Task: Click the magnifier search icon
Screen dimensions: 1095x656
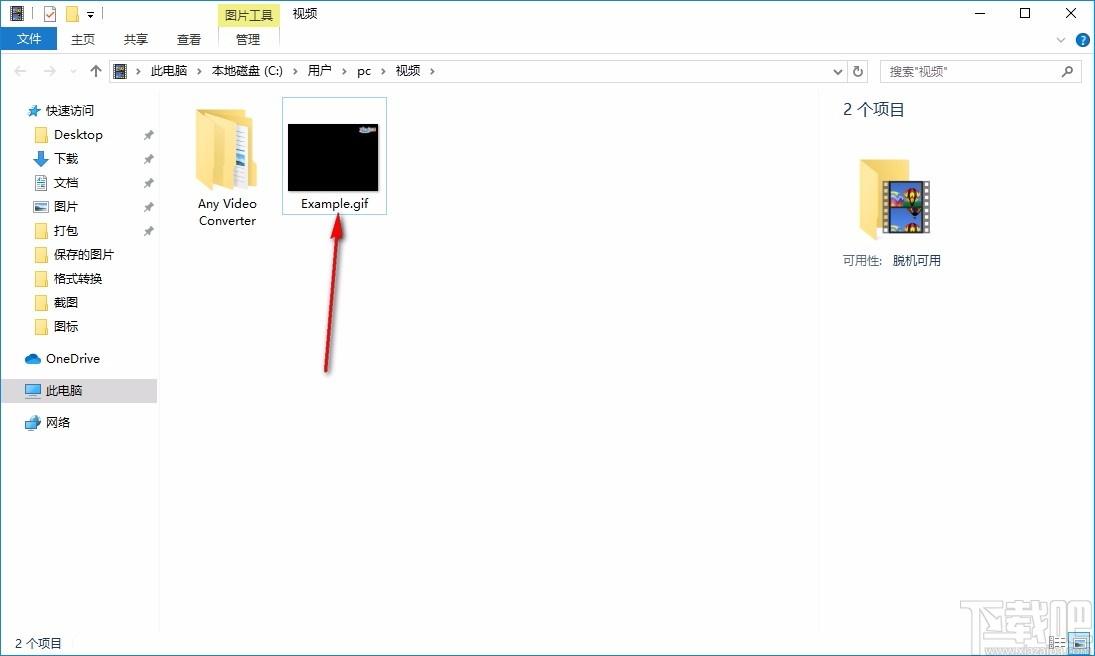Action: (1067, 71)
